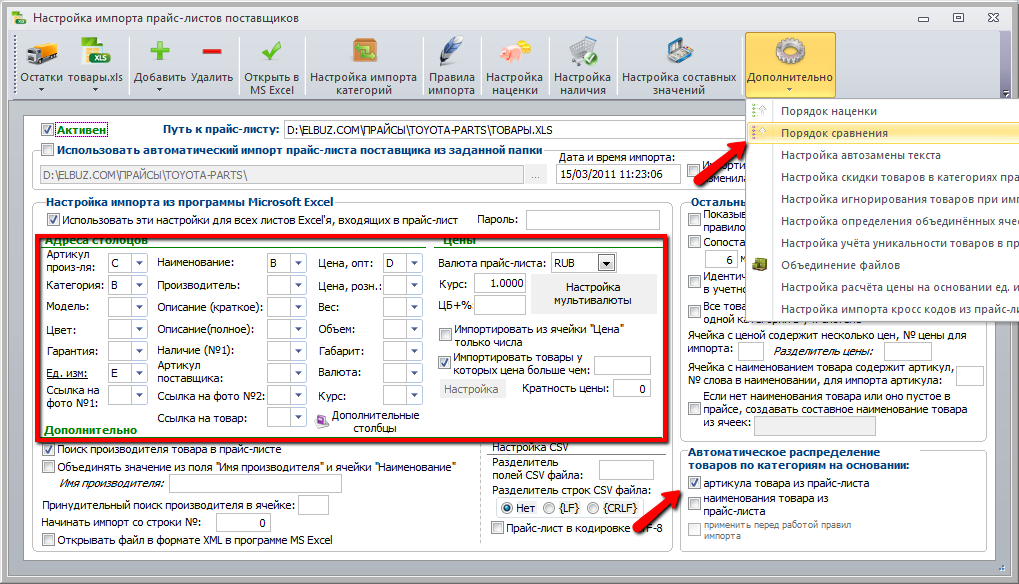Image resolution: width=1019 pixels, height=584 pixels.
Task: Check Открывать файл в формате XML
Action: point(48,539)
